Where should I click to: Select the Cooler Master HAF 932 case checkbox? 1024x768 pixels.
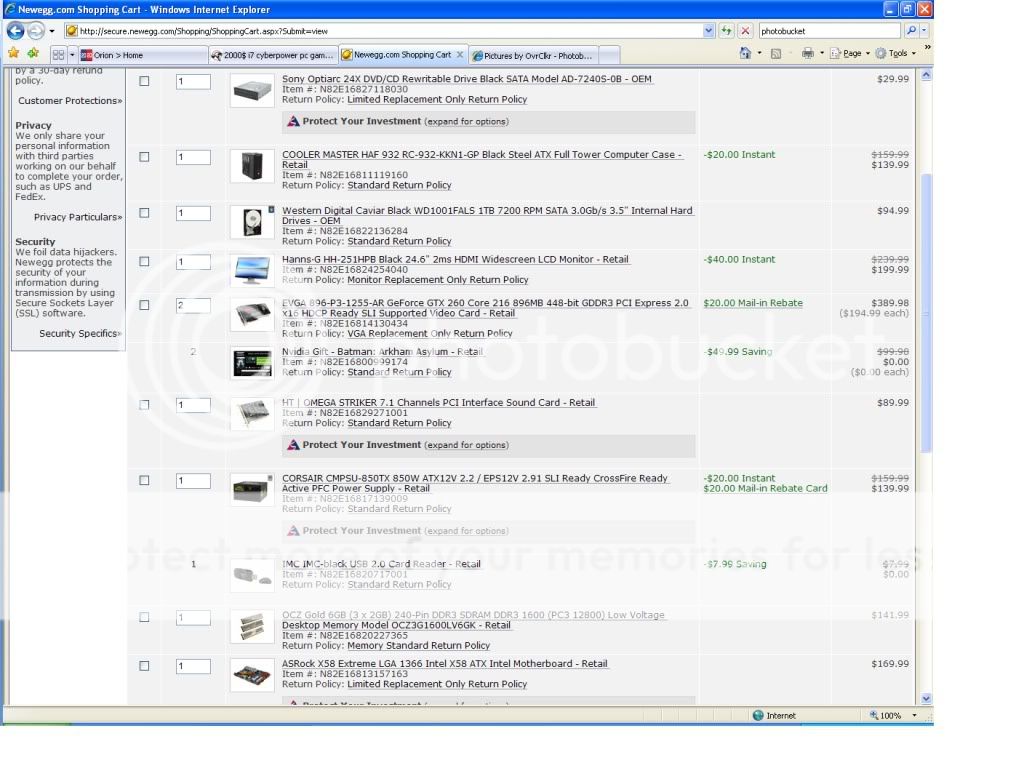coord(144,157)
